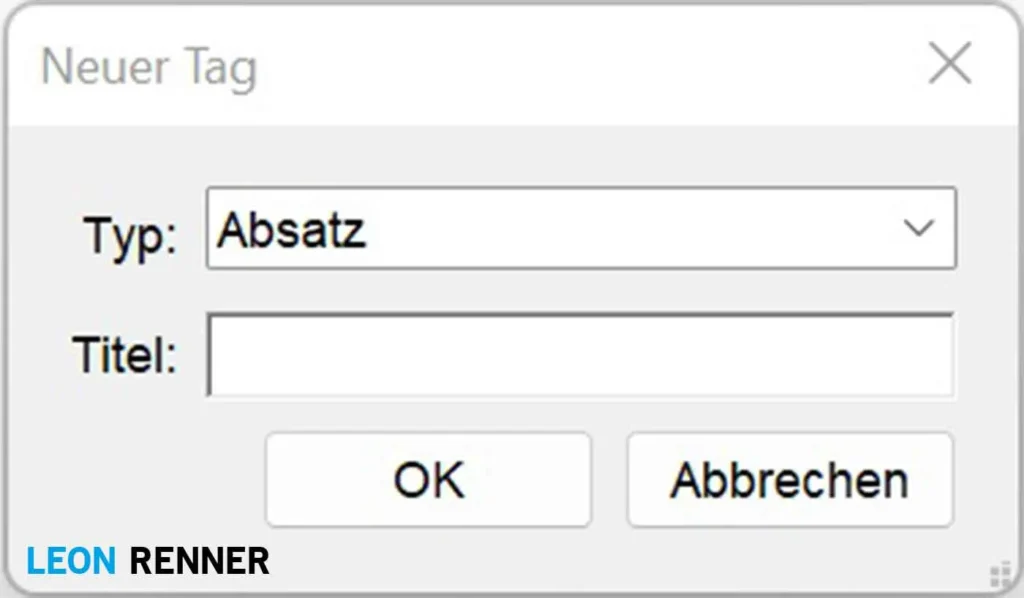
Task: Grab the size grip dots icon
Action: click(x=999, y=574)
